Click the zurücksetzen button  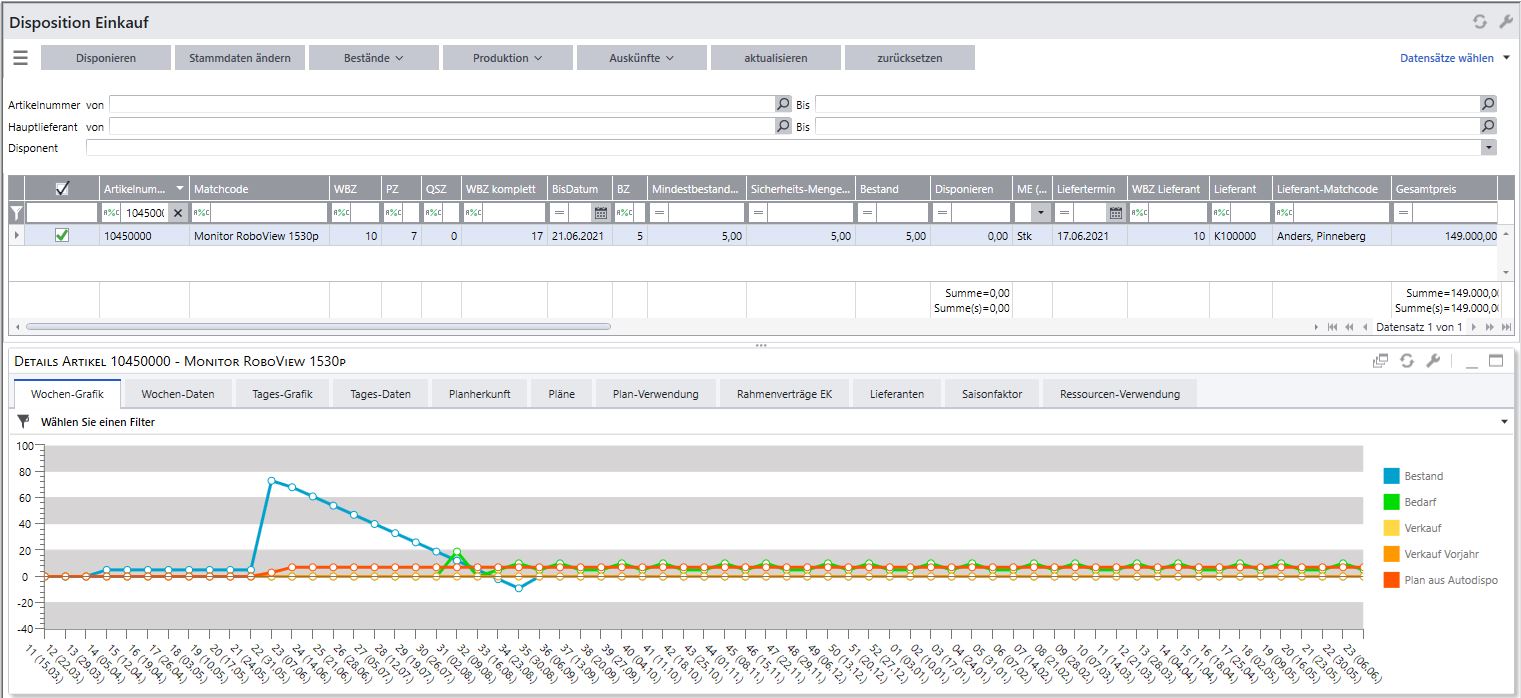tap(910, 58)
